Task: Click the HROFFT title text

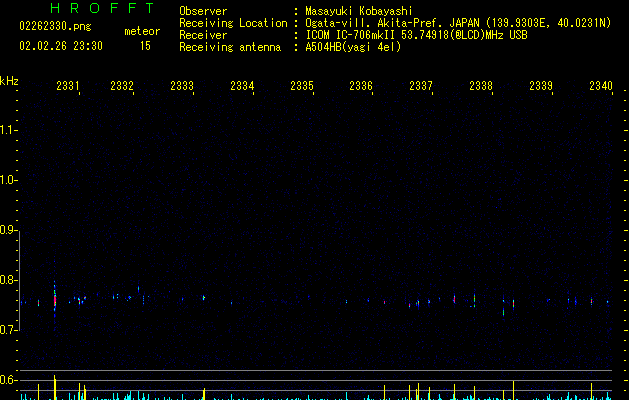Action: tap(103, 8)
